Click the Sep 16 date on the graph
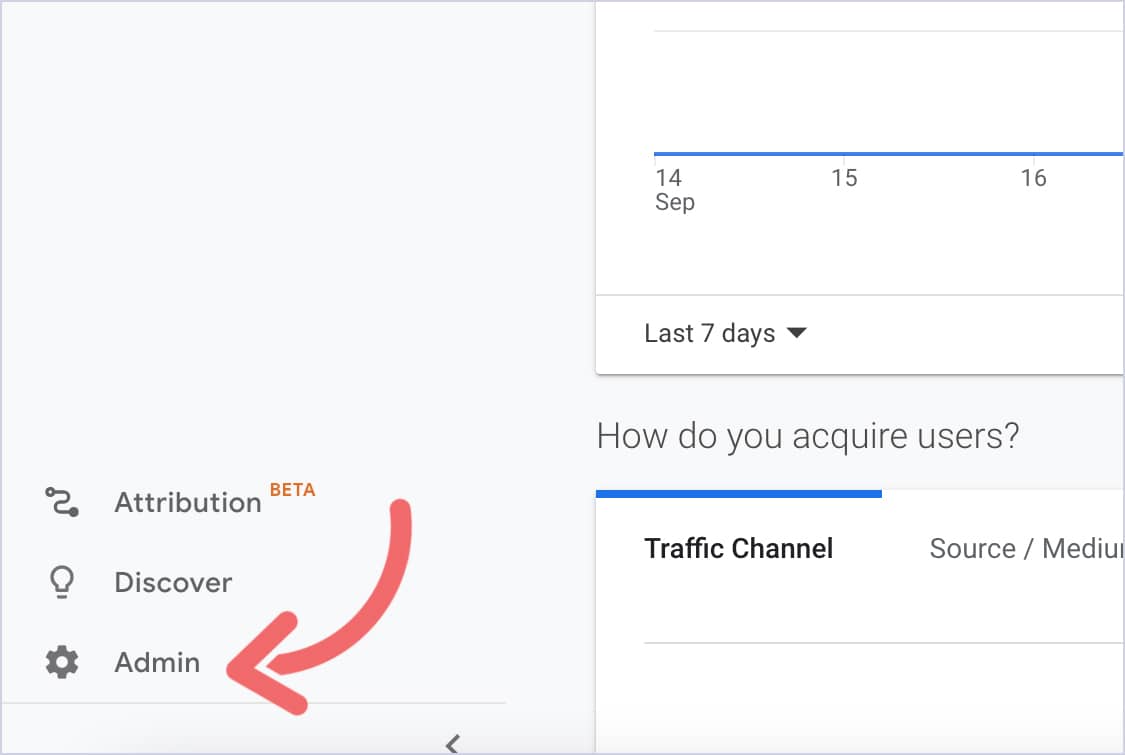Screen dimensions: 1125x755 coord(1034,177)
